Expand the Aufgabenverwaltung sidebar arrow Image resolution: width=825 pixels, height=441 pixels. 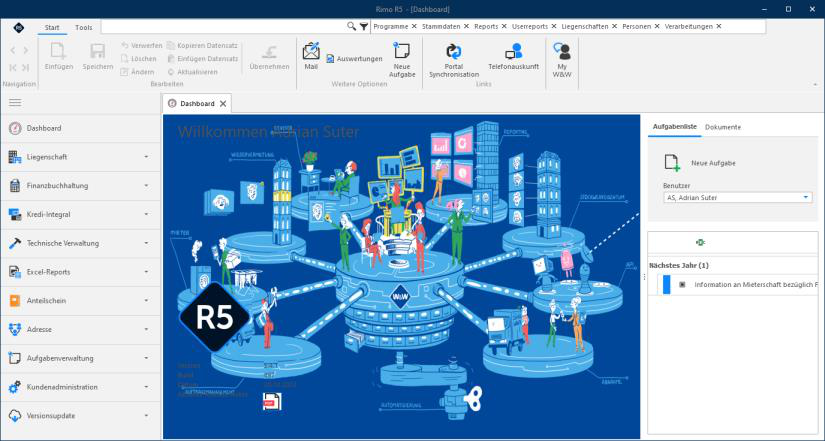click(146, 358)
